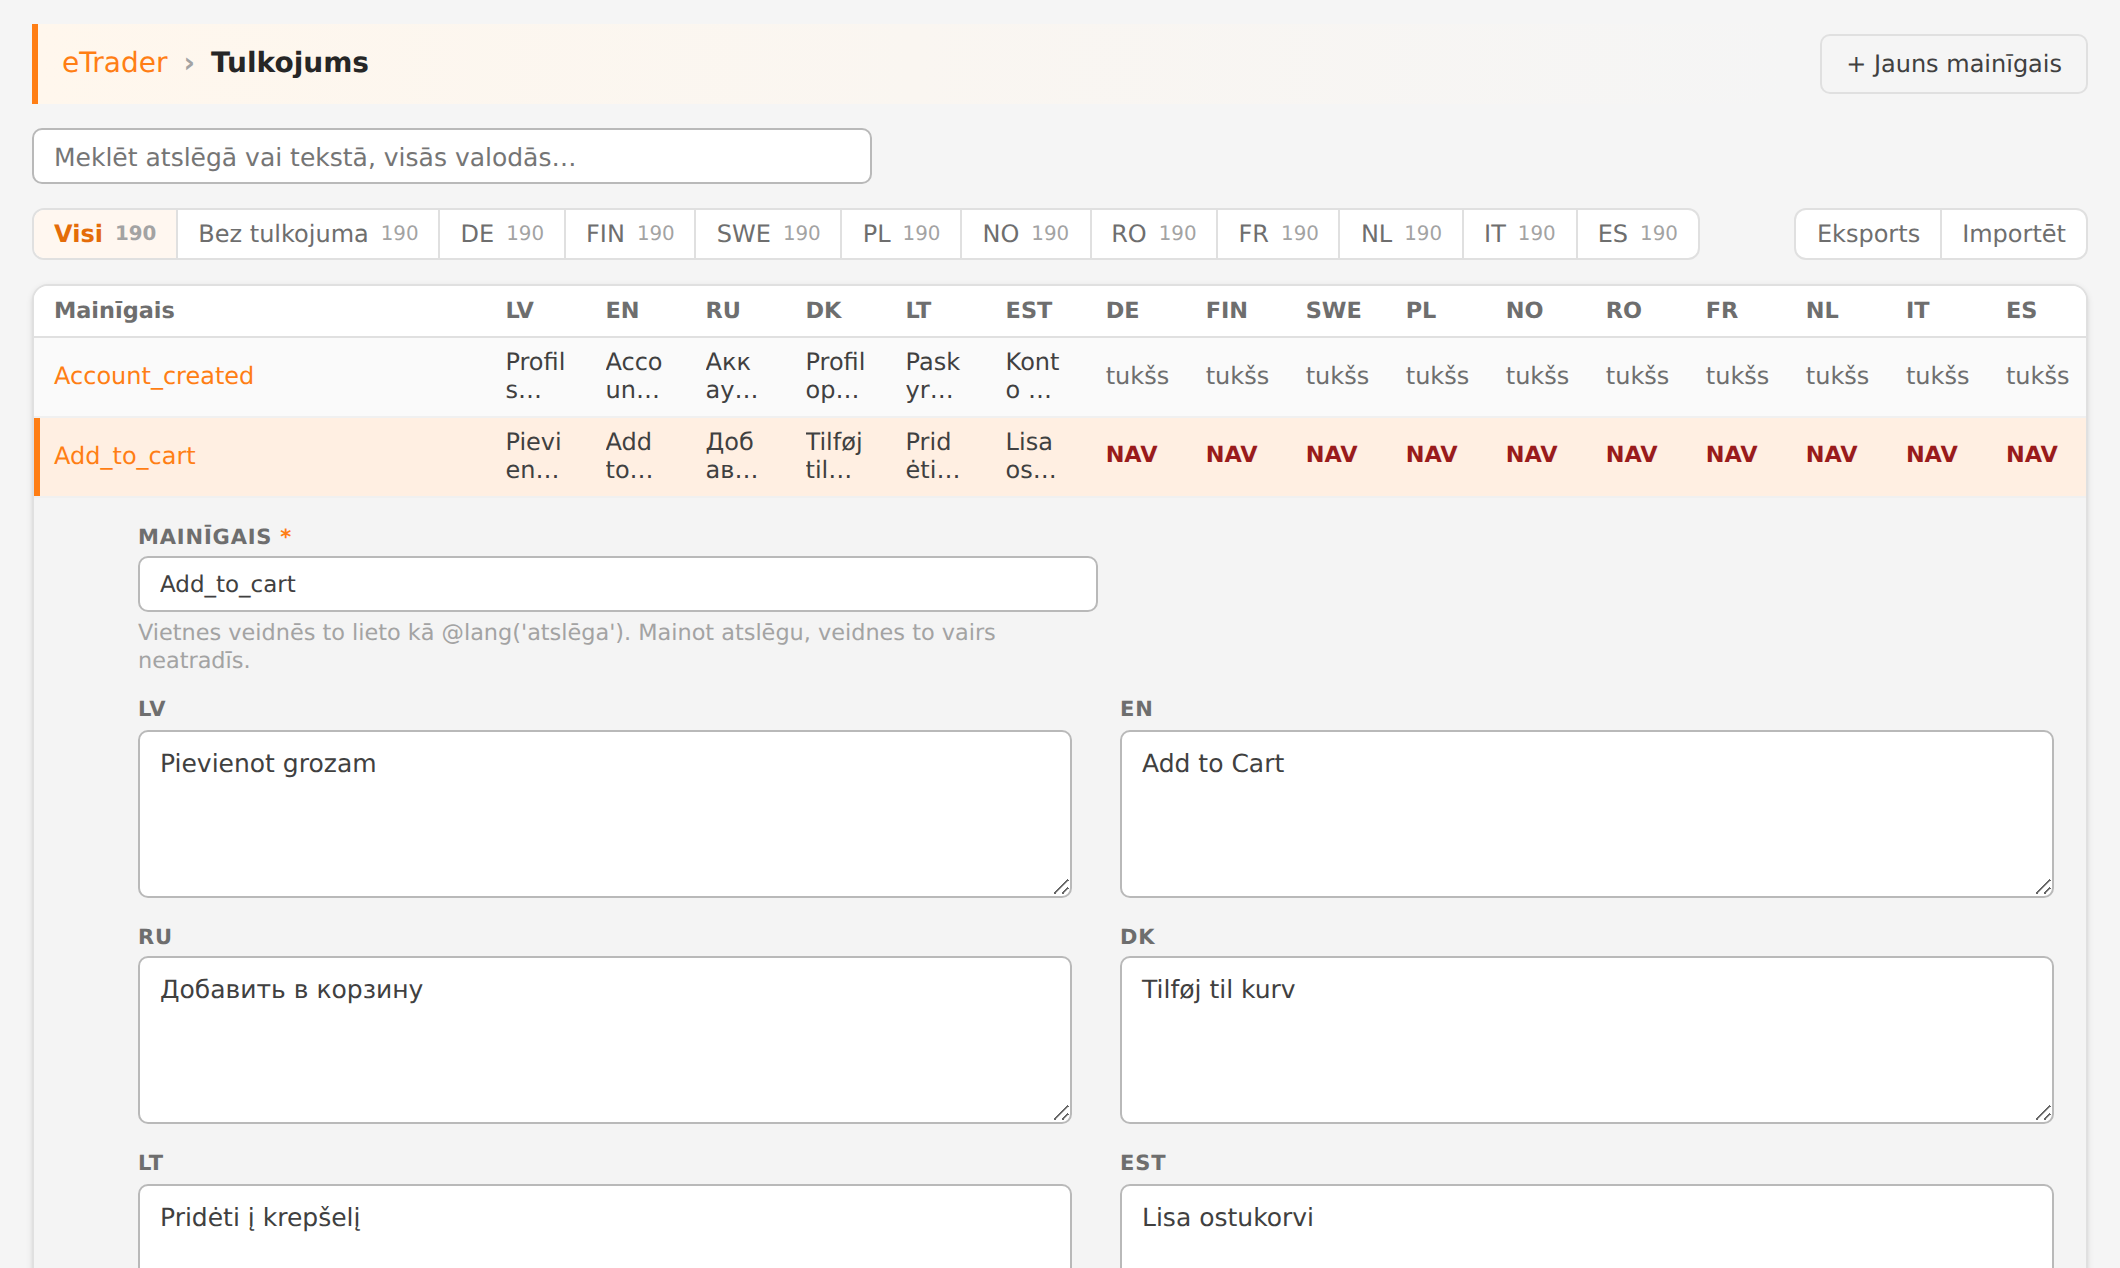2120x1268 pixels.
Task: Open the NO 190 filter tab
Action: (x=1025, y=233)
